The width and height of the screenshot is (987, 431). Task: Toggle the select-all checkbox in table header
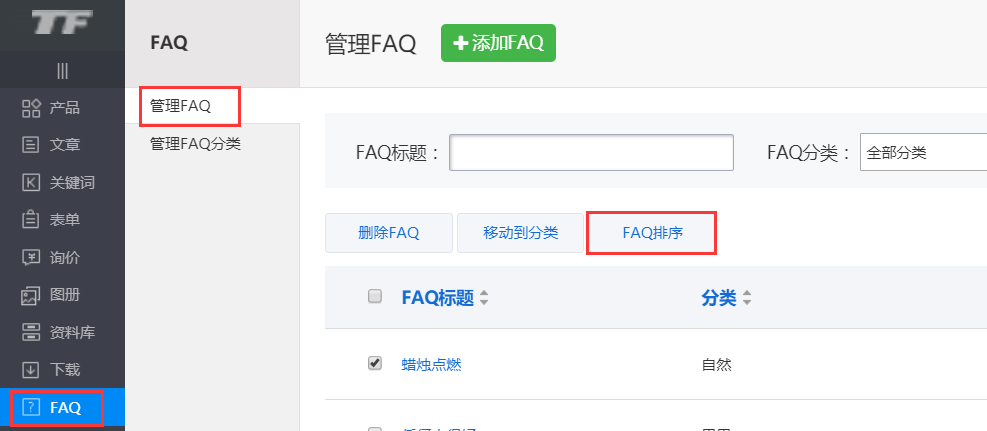coord(375,296)
